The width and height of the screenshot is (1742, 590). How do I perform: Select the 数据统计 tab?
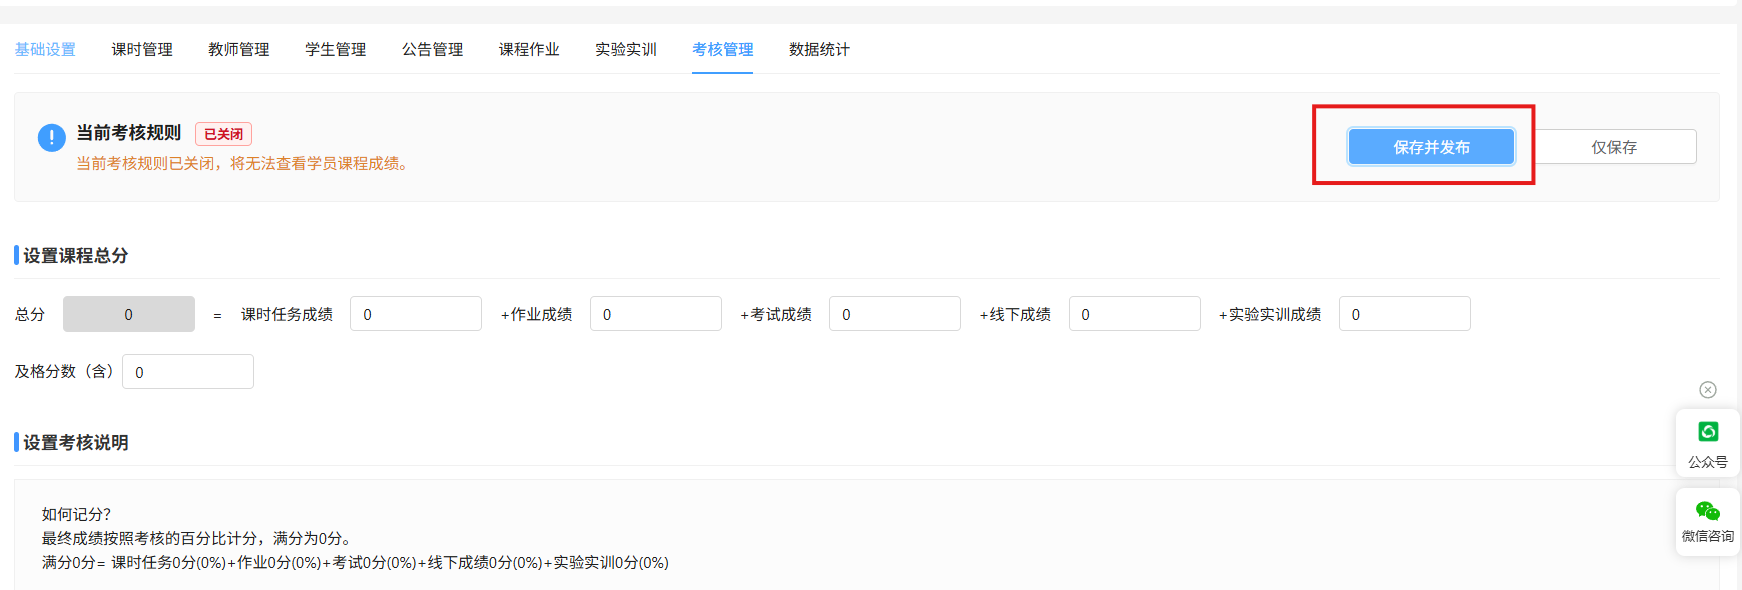click(819, 49)
